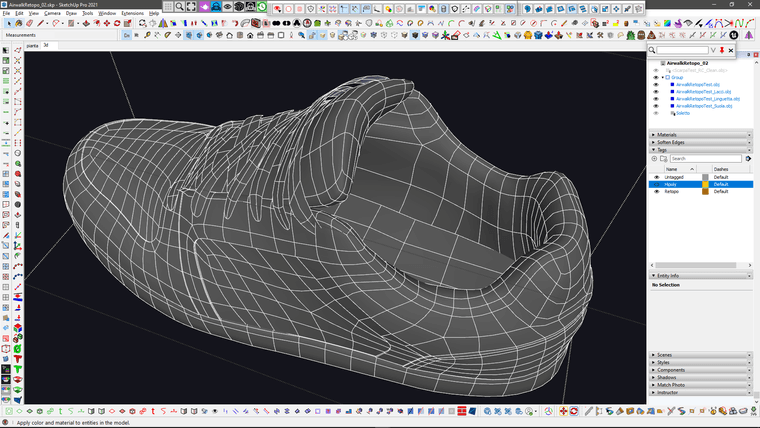
Task: Switch to the pianta scene tab
Action: click(31, 45)
